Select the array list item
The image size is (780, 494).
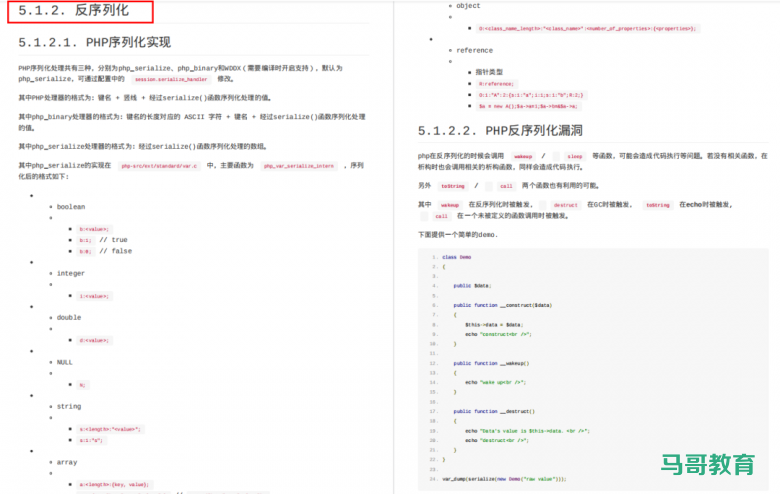click(68, 462)
